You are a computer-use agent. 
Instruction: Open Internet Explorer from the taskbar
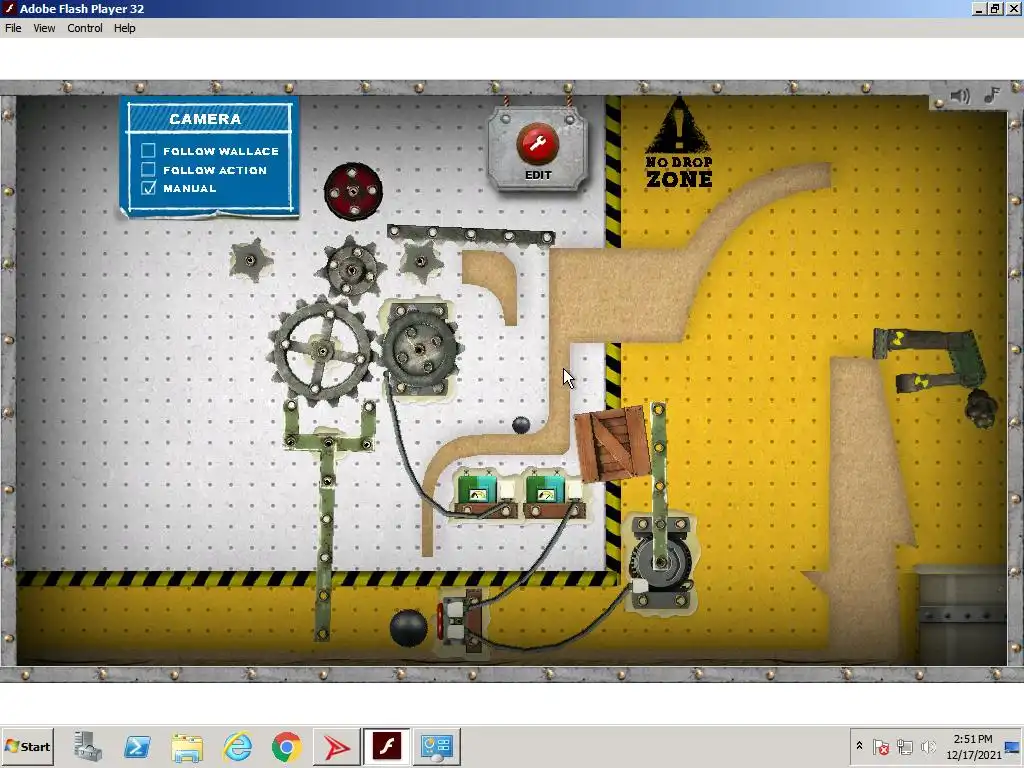point(237,746)
